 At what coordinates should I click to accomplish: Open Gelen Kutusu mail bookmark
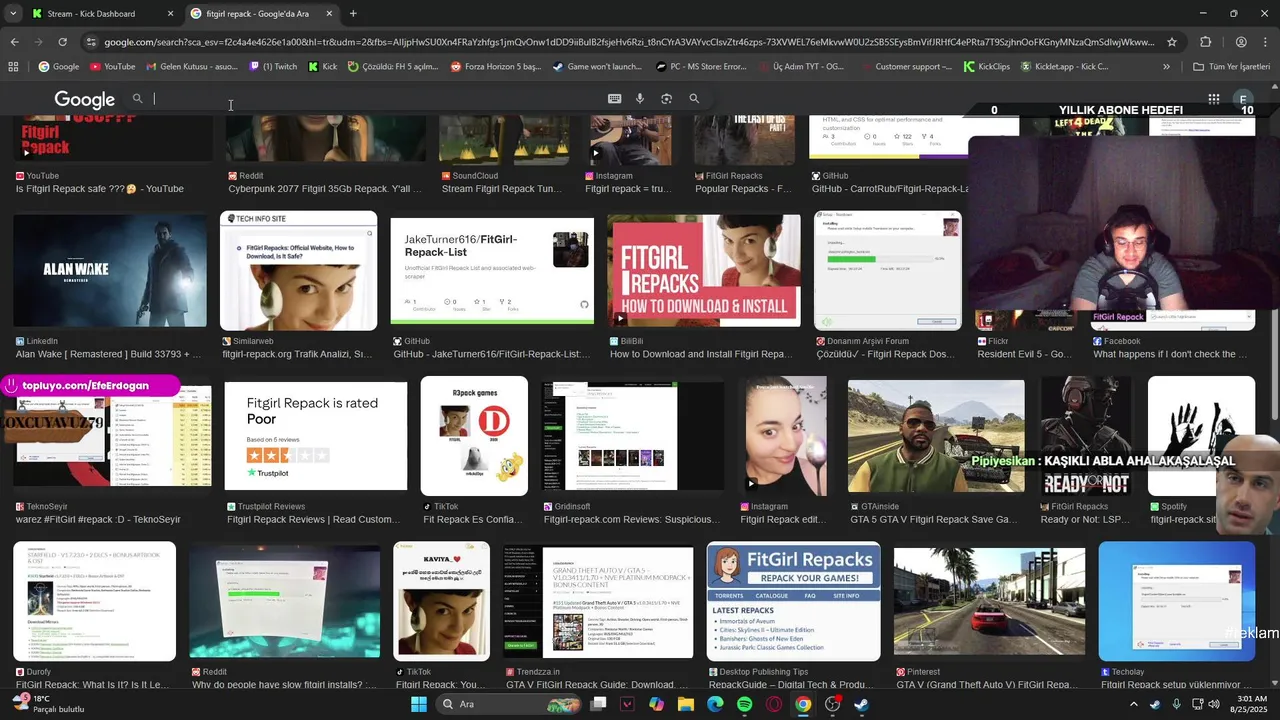[x=192, y=67]
